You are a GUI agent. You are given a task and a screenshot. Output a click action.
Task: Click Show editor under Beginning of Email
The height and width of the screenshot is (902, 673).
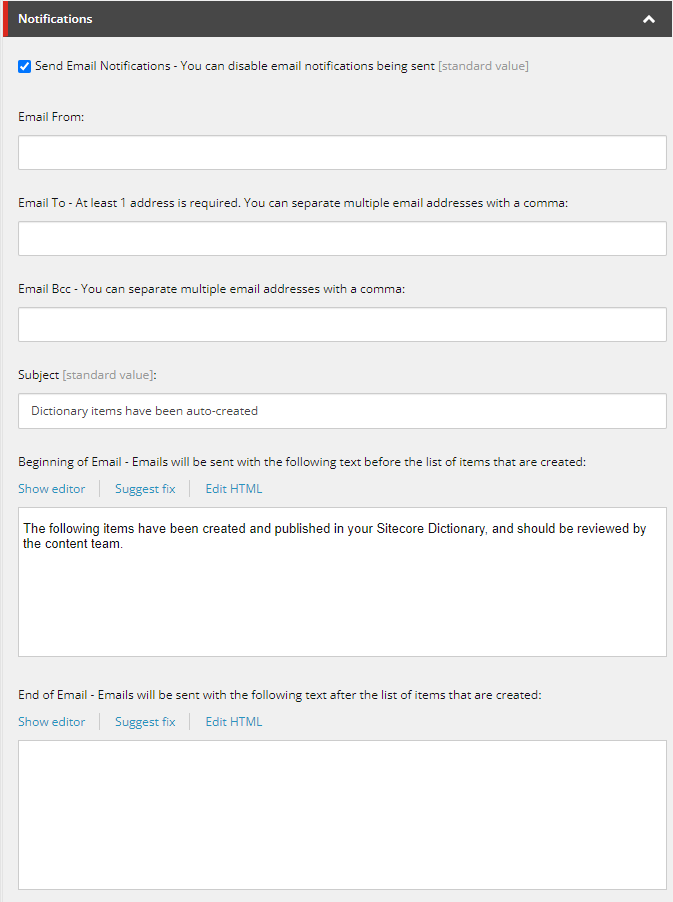(51, 489)
